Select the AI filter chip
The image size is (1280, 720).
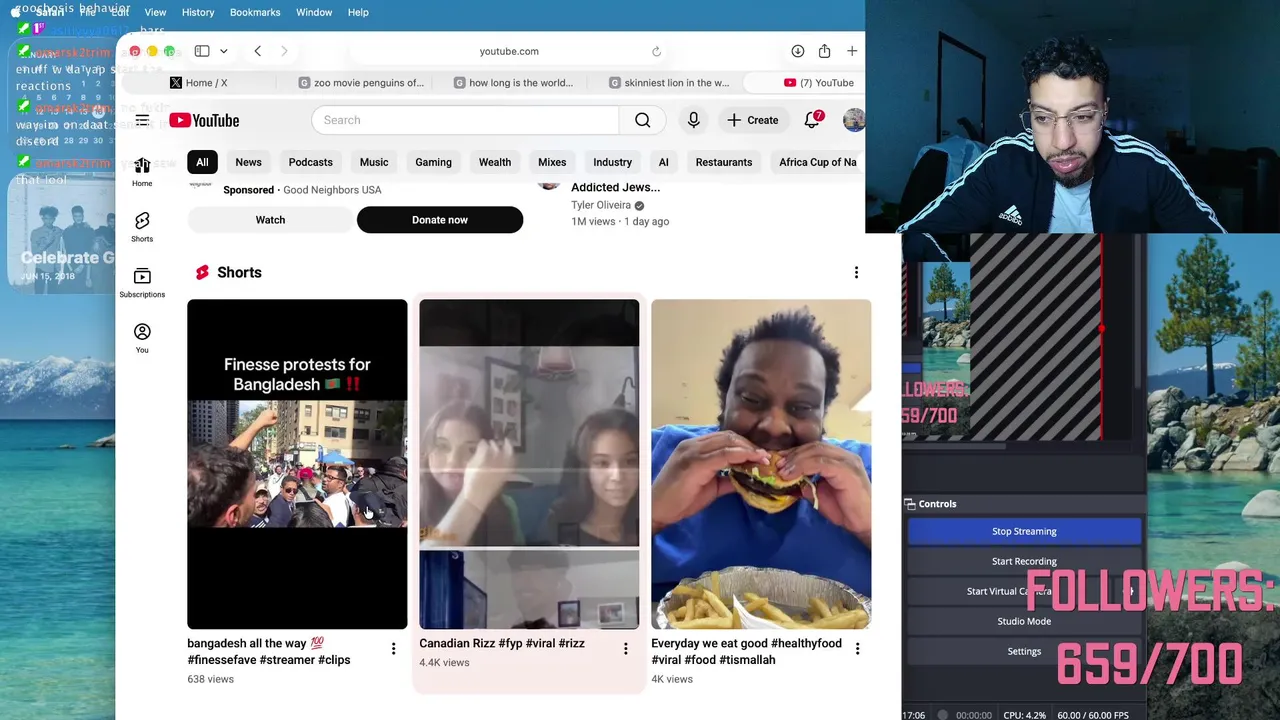click(663, 162)
